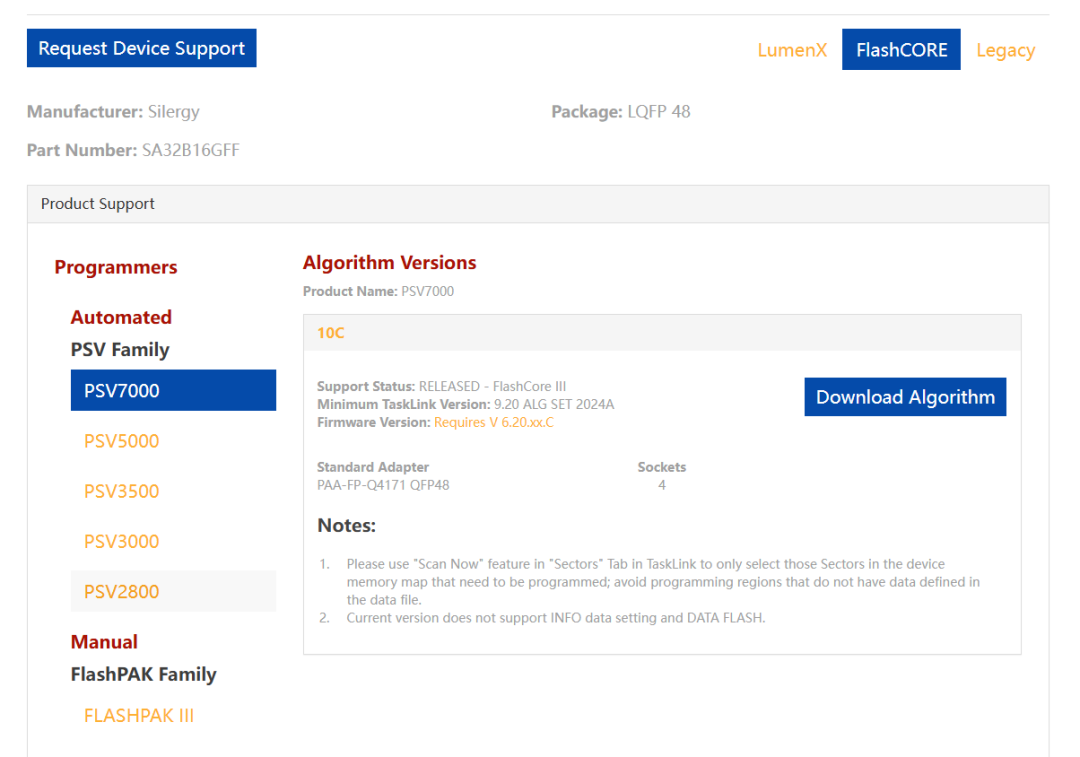
Task: Click the Request Device Support button
Action: click(x=141, y=48)
